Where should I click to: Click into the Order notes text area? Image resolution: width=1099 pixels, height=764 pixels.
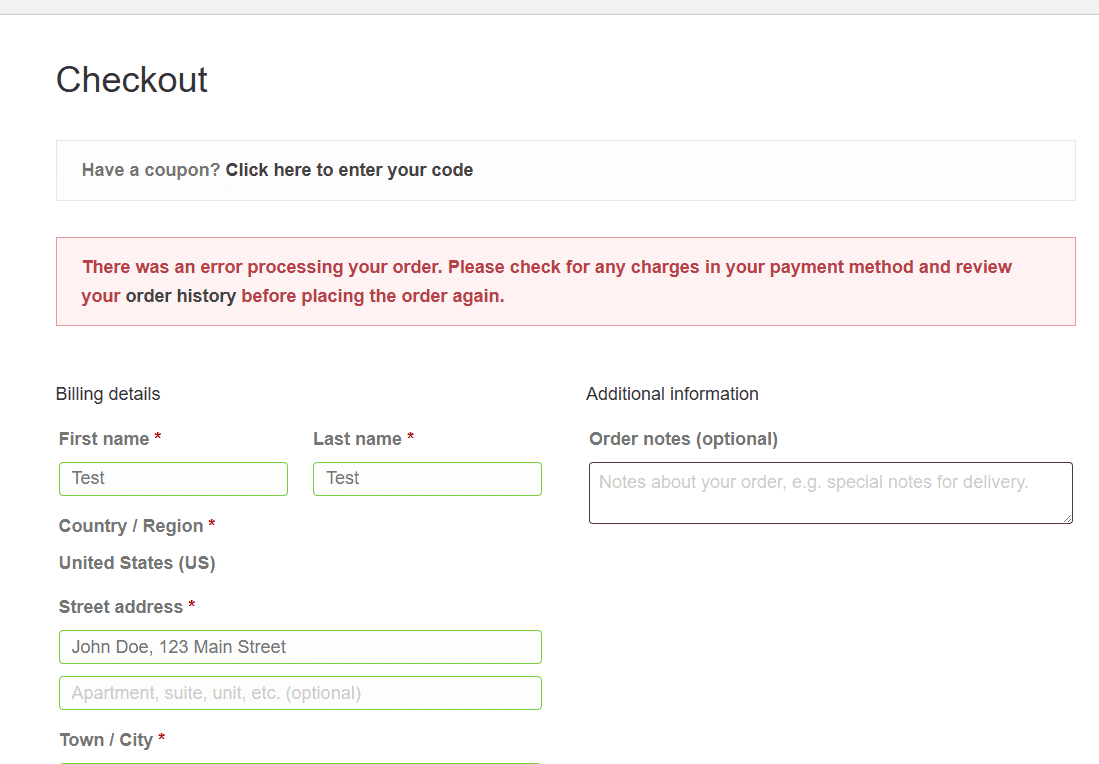pyautogui.click(x=831, y=493)
